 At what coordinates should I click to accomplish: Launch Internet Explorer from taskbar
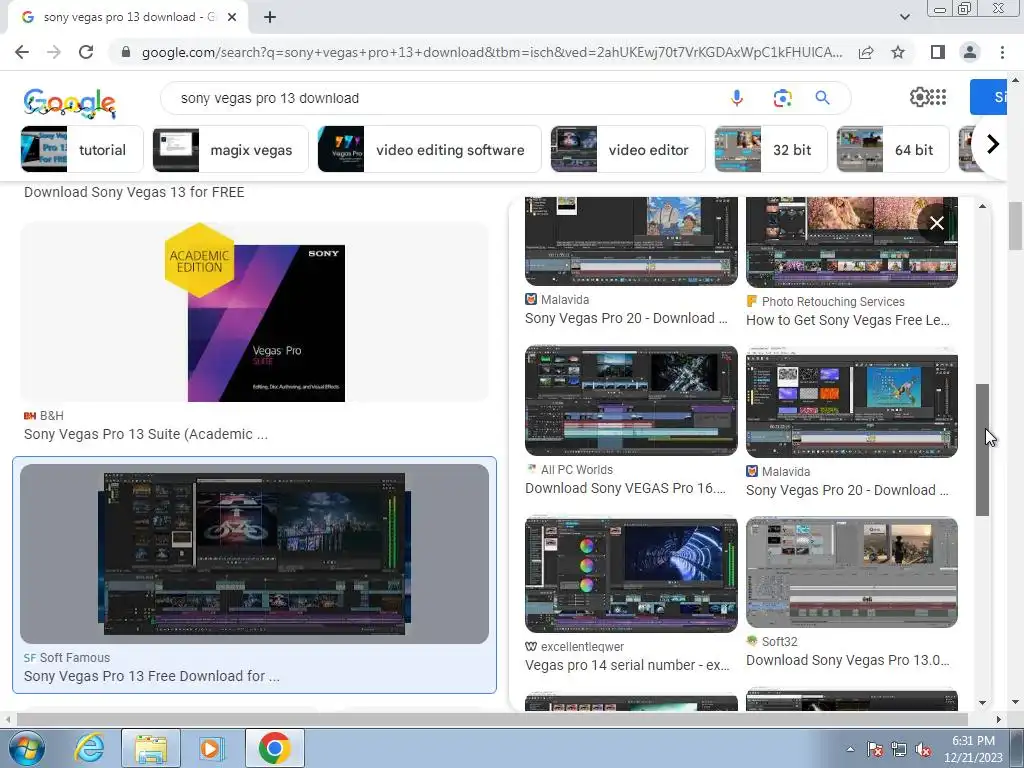(x=89, y=748)
